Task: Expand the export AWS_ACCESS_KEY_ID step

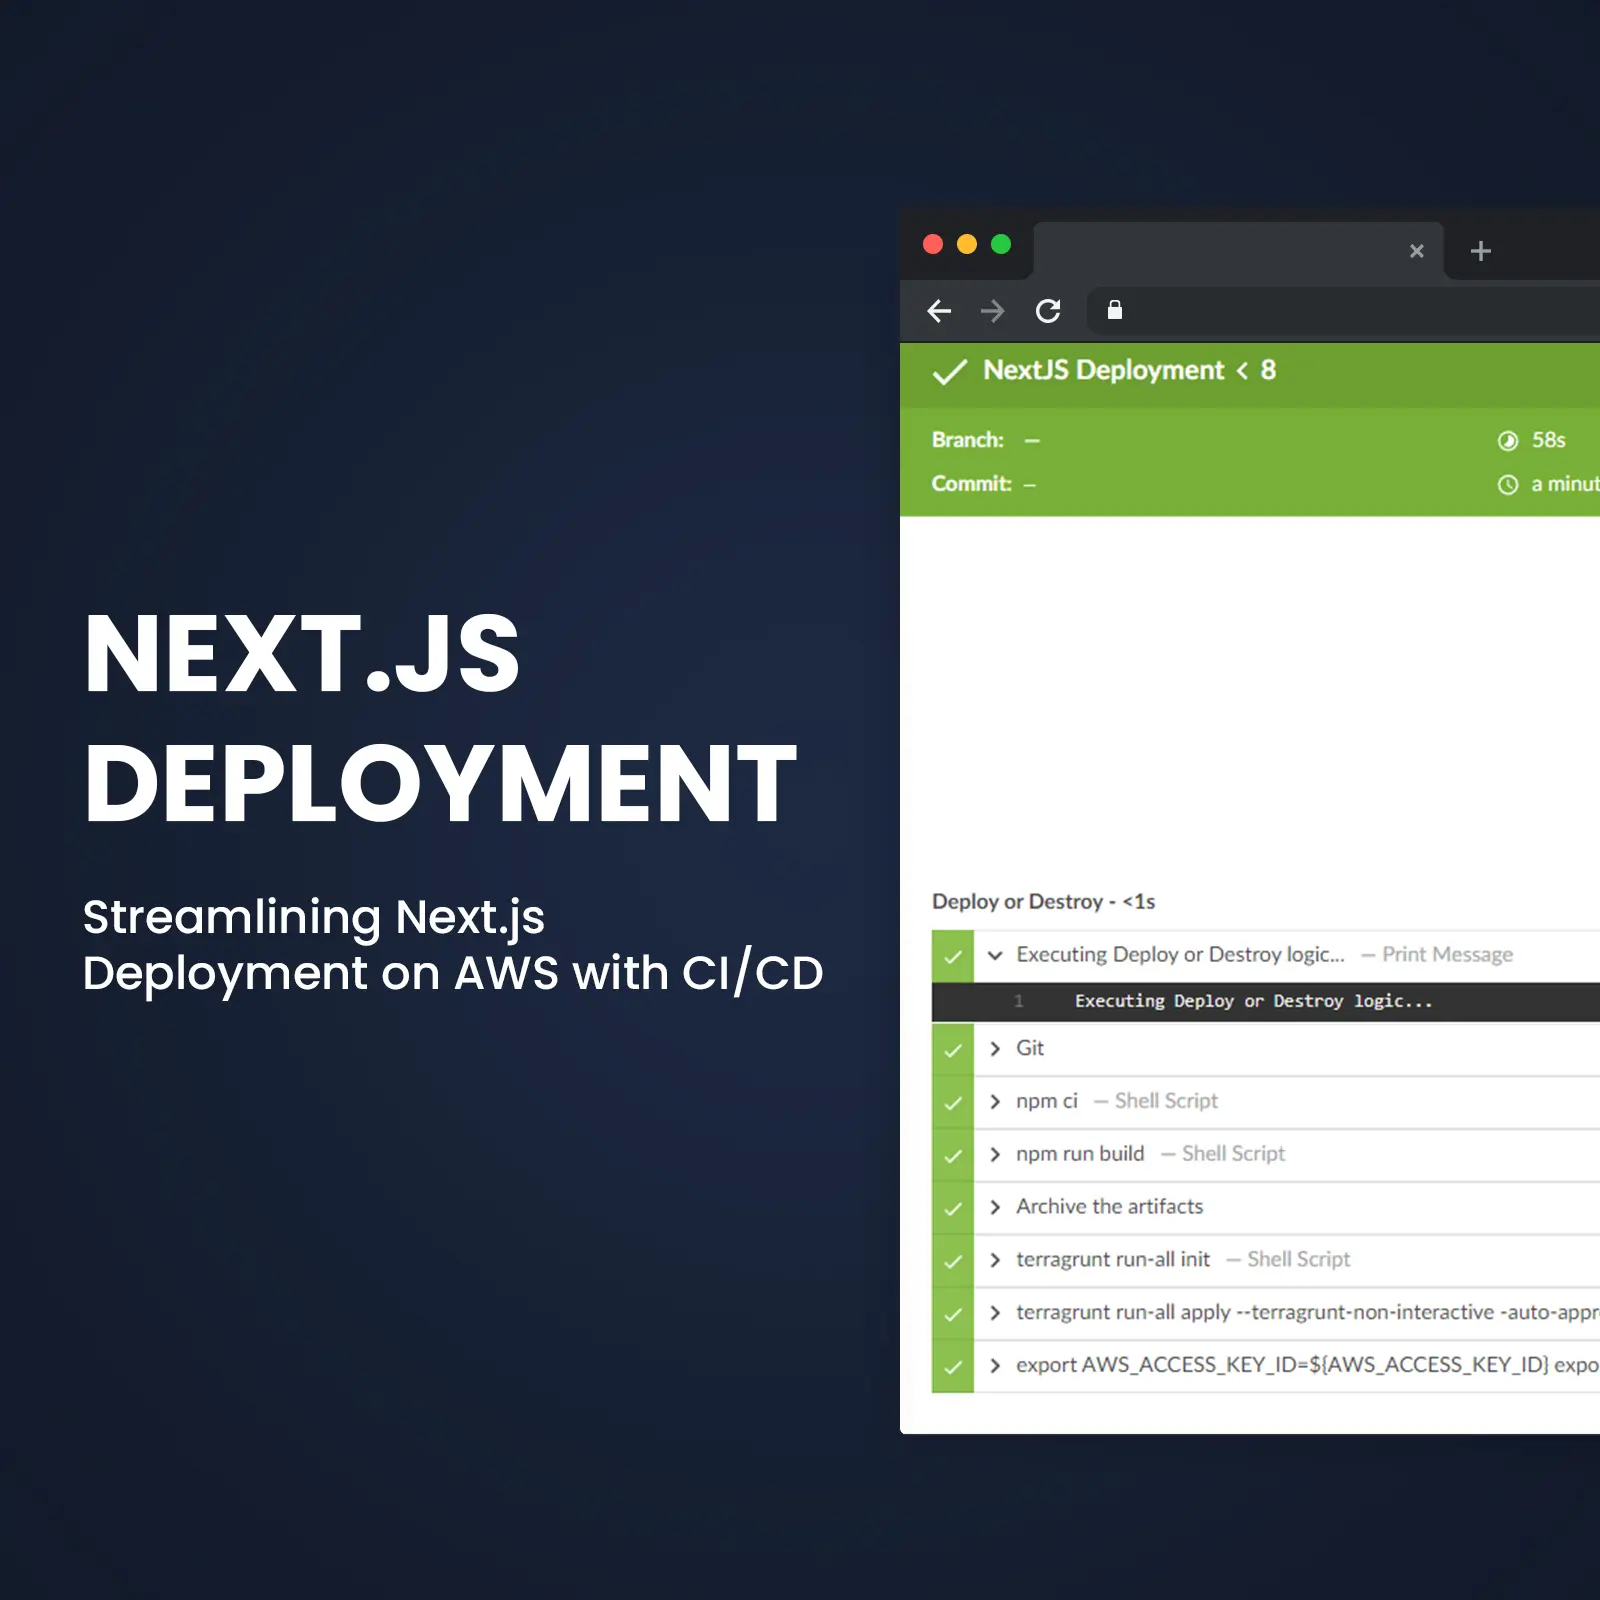Action: 995,1365
